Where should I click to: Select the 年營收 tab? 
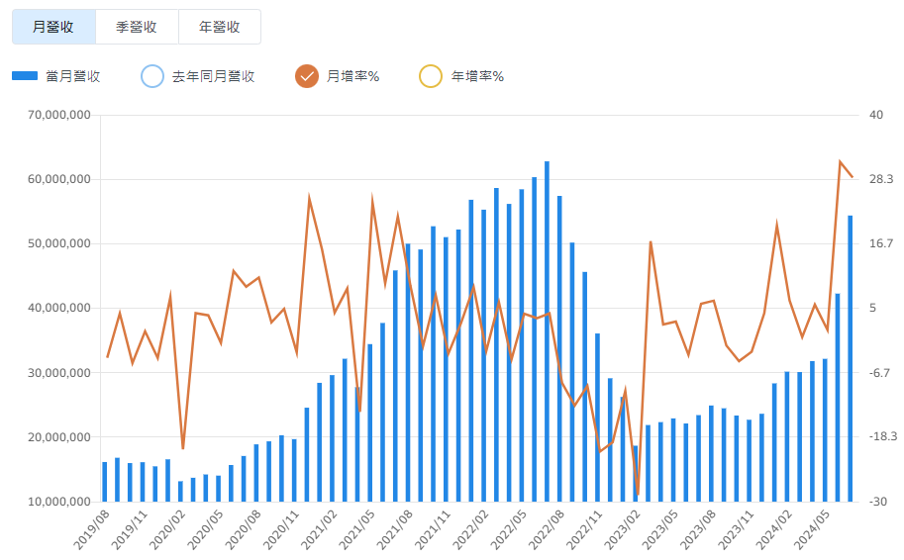point(219,27)
